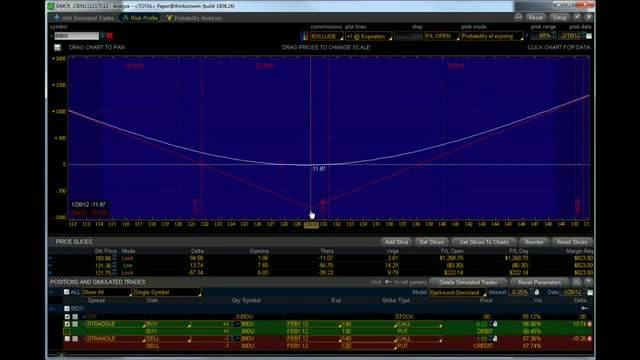Viewport: 640px width, 360px height.
Task: Click the multicolor plot color icon
Action: coord(304,36)
